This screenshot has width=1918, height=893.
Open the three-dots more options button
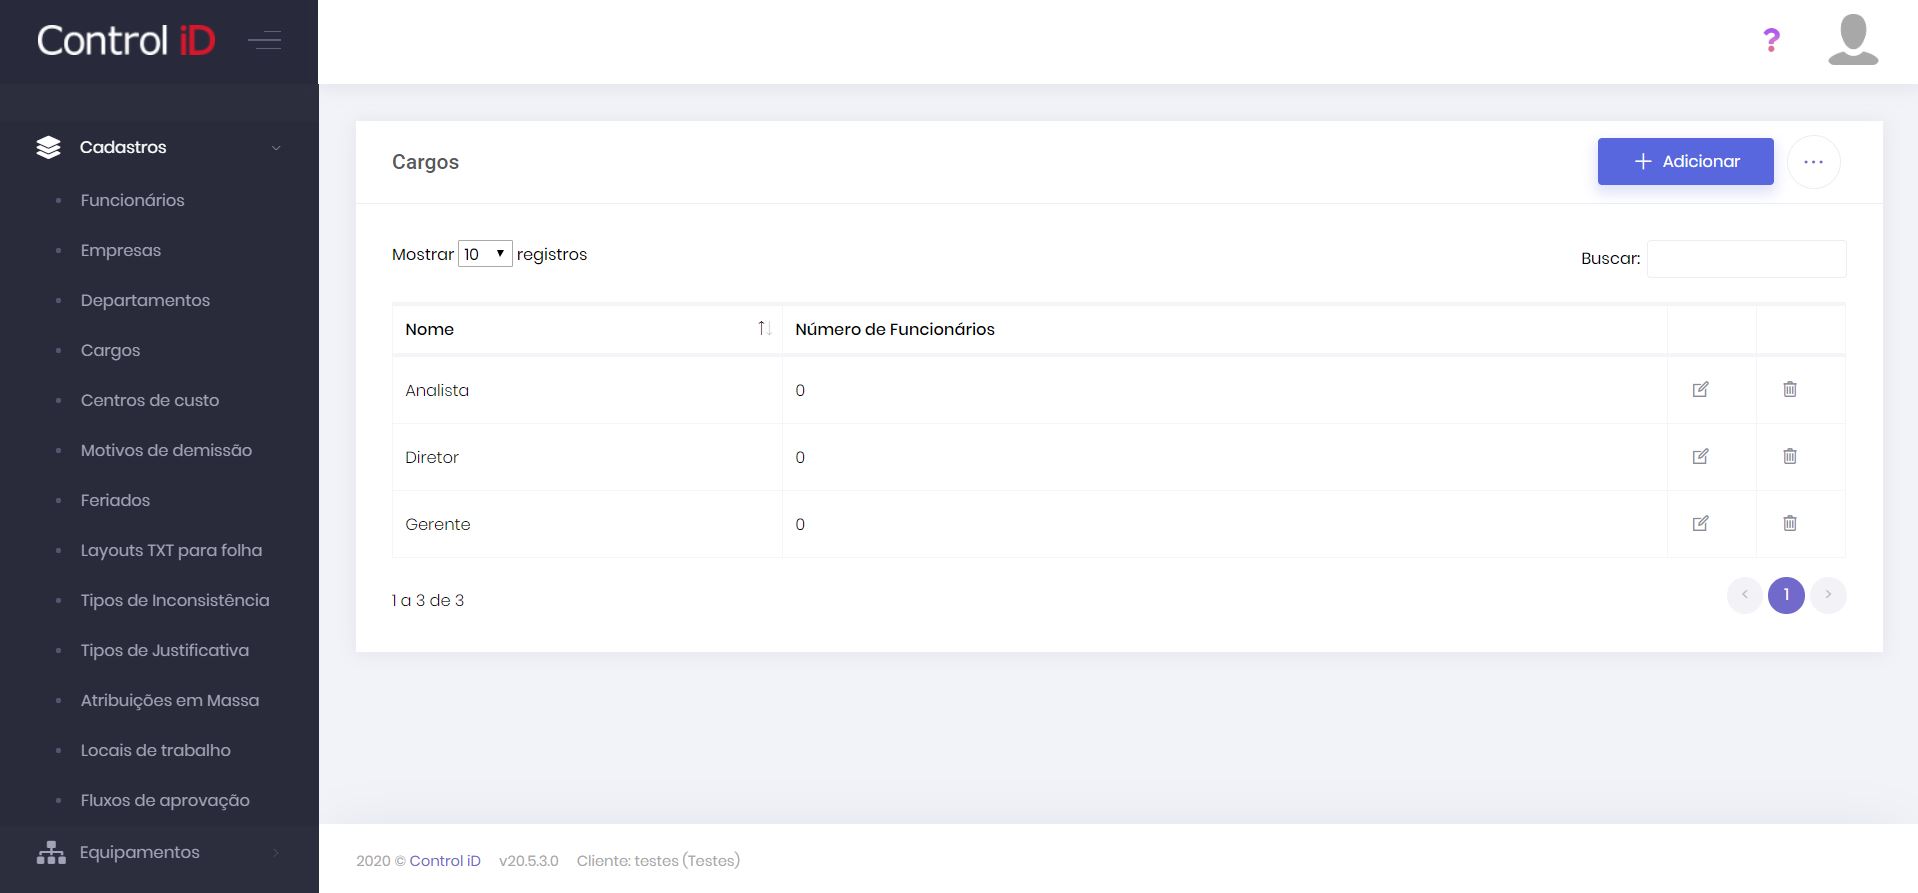pyautogui.click(x=1813, y=162)
